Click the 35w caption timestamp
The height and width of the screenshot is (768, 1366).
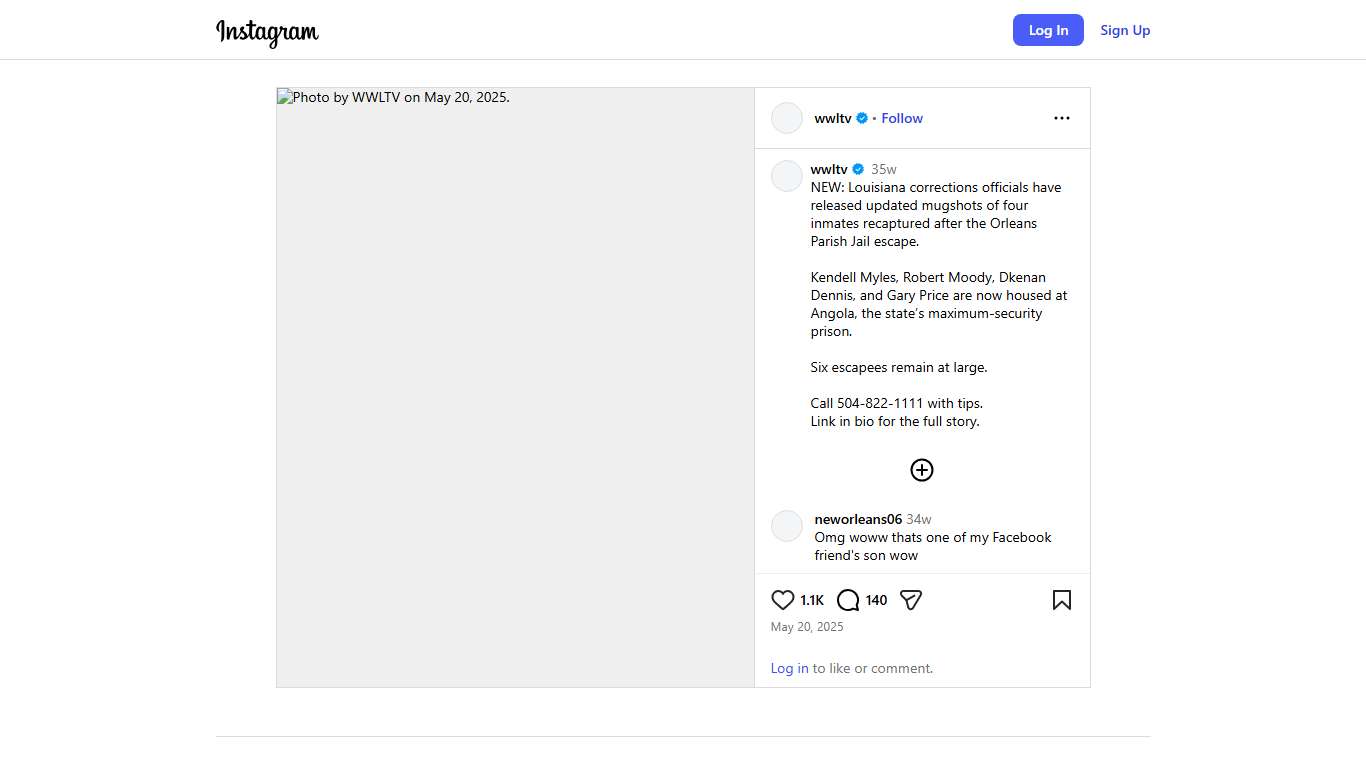(x=883, y=169)
